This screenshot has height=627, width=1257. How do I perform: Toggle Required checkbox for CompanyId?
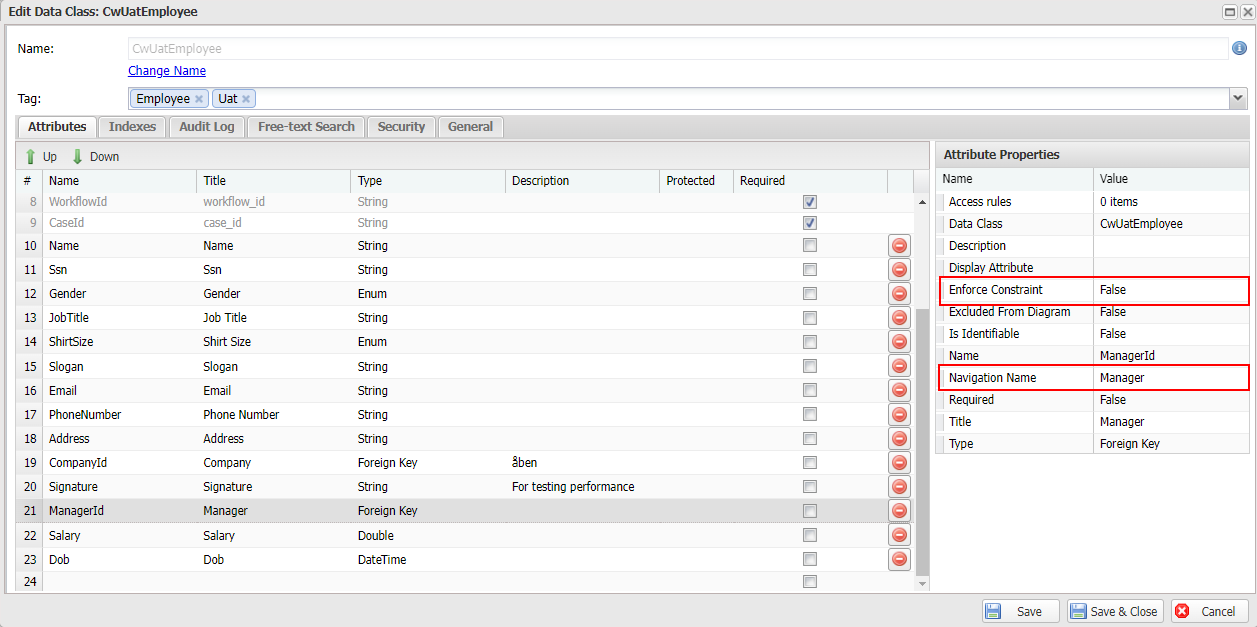810,463
